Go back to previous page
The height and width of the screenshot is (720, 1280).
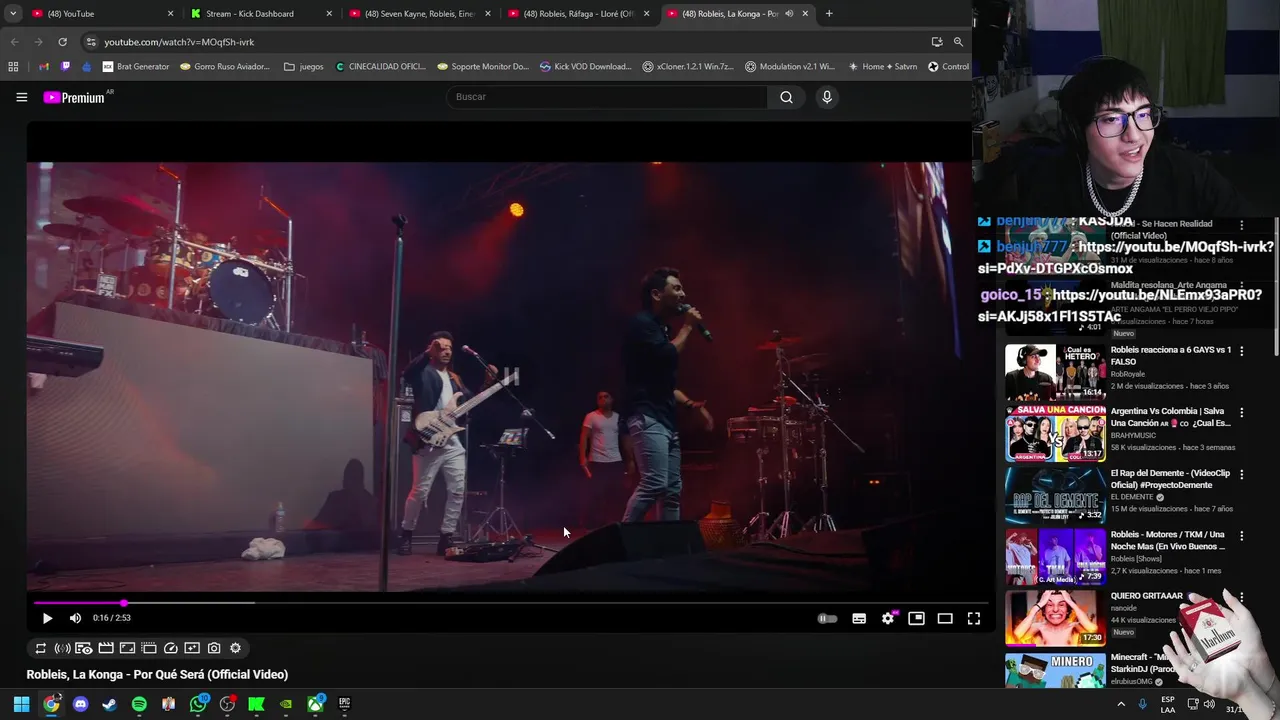point(14,42)
